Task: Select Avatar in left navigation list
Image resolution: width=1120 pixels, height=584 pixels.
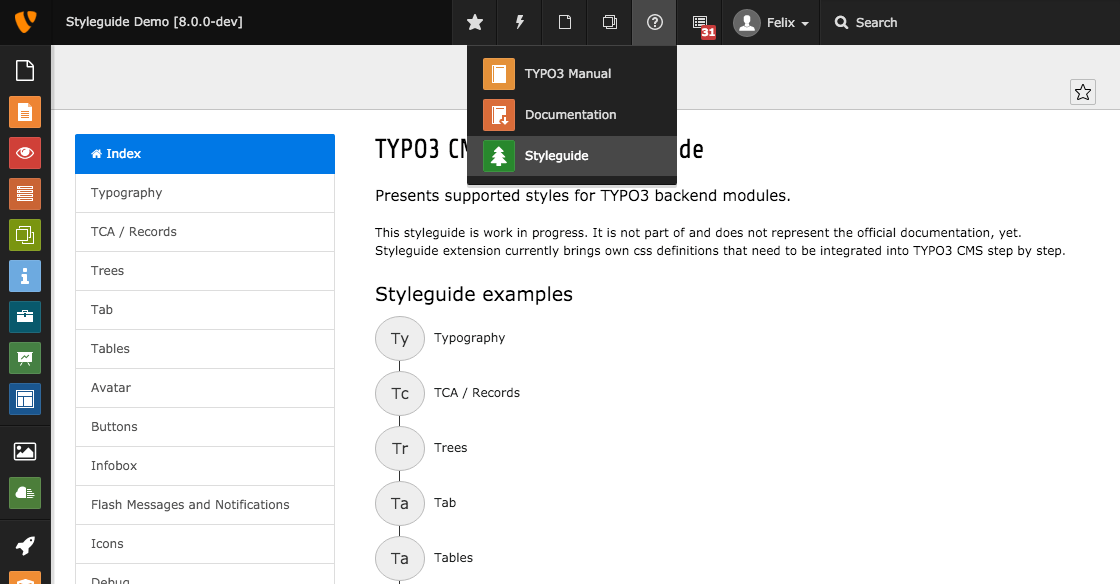Action: tap(205, 388)
